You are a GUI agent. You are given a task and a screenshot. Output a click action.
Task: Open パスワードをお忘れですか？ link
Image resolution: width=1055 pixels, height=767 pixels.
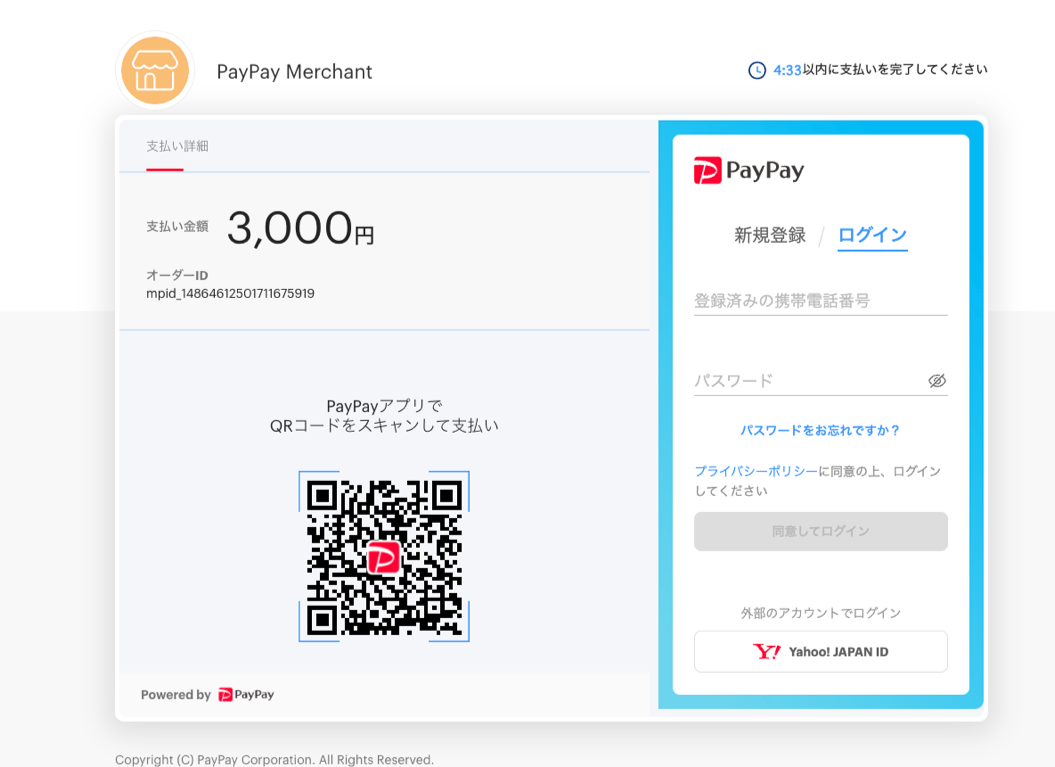click(820, 431)
